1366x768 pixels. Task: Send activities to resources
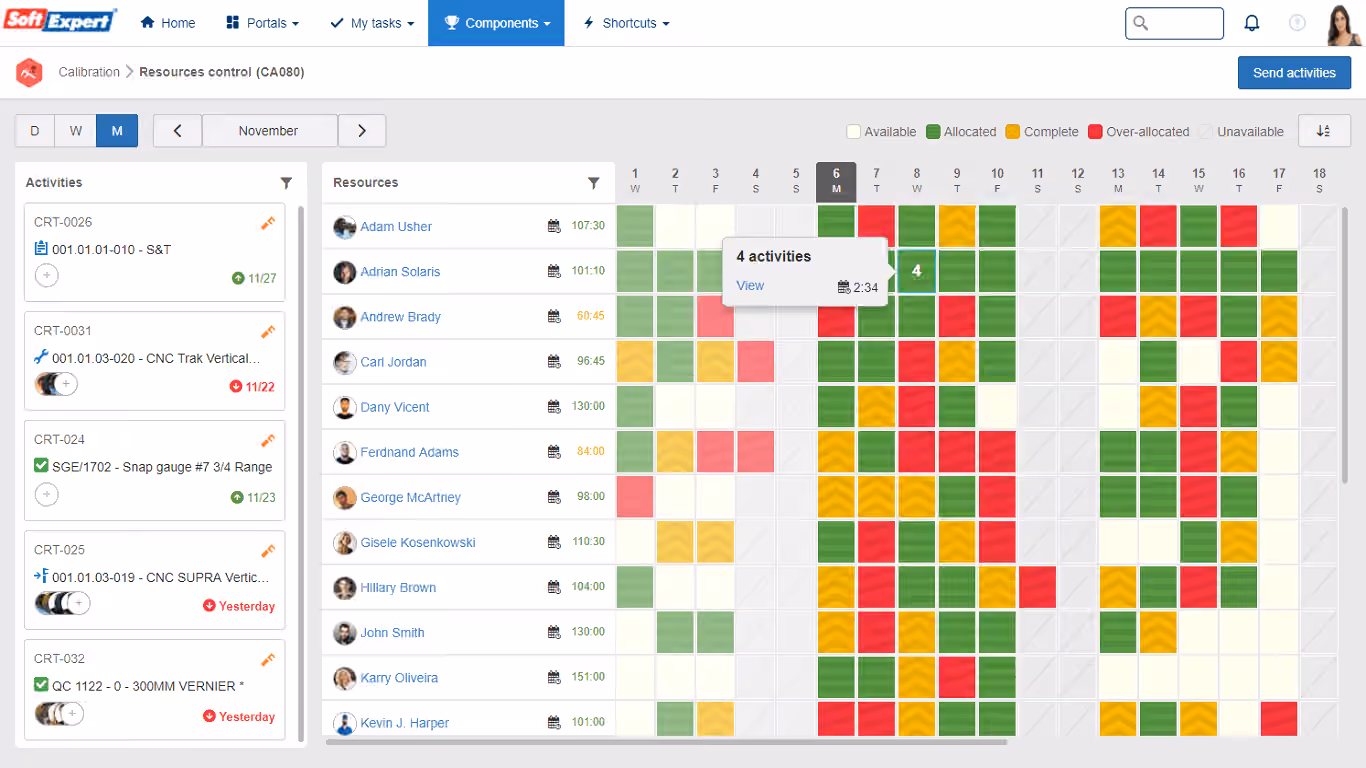pos(1294,73)
